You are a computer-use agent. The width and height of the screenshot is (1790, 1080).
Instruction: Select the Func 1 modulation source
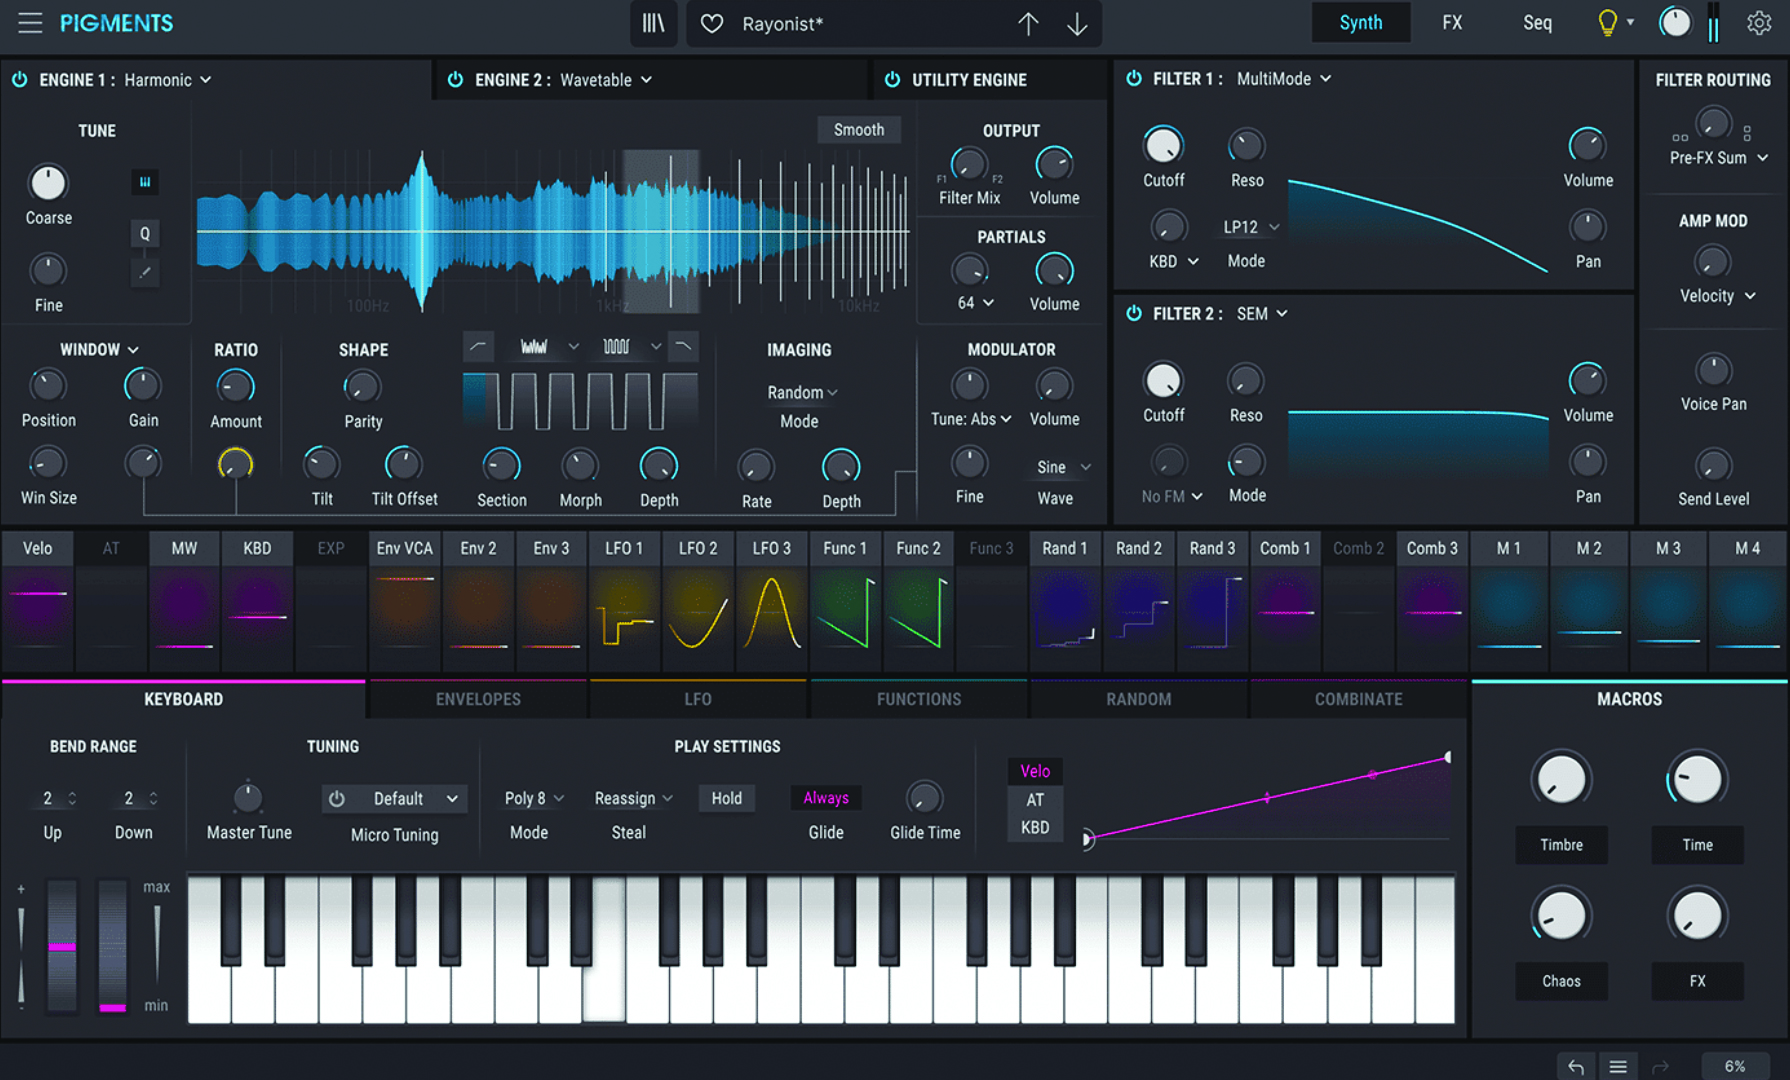845,601
